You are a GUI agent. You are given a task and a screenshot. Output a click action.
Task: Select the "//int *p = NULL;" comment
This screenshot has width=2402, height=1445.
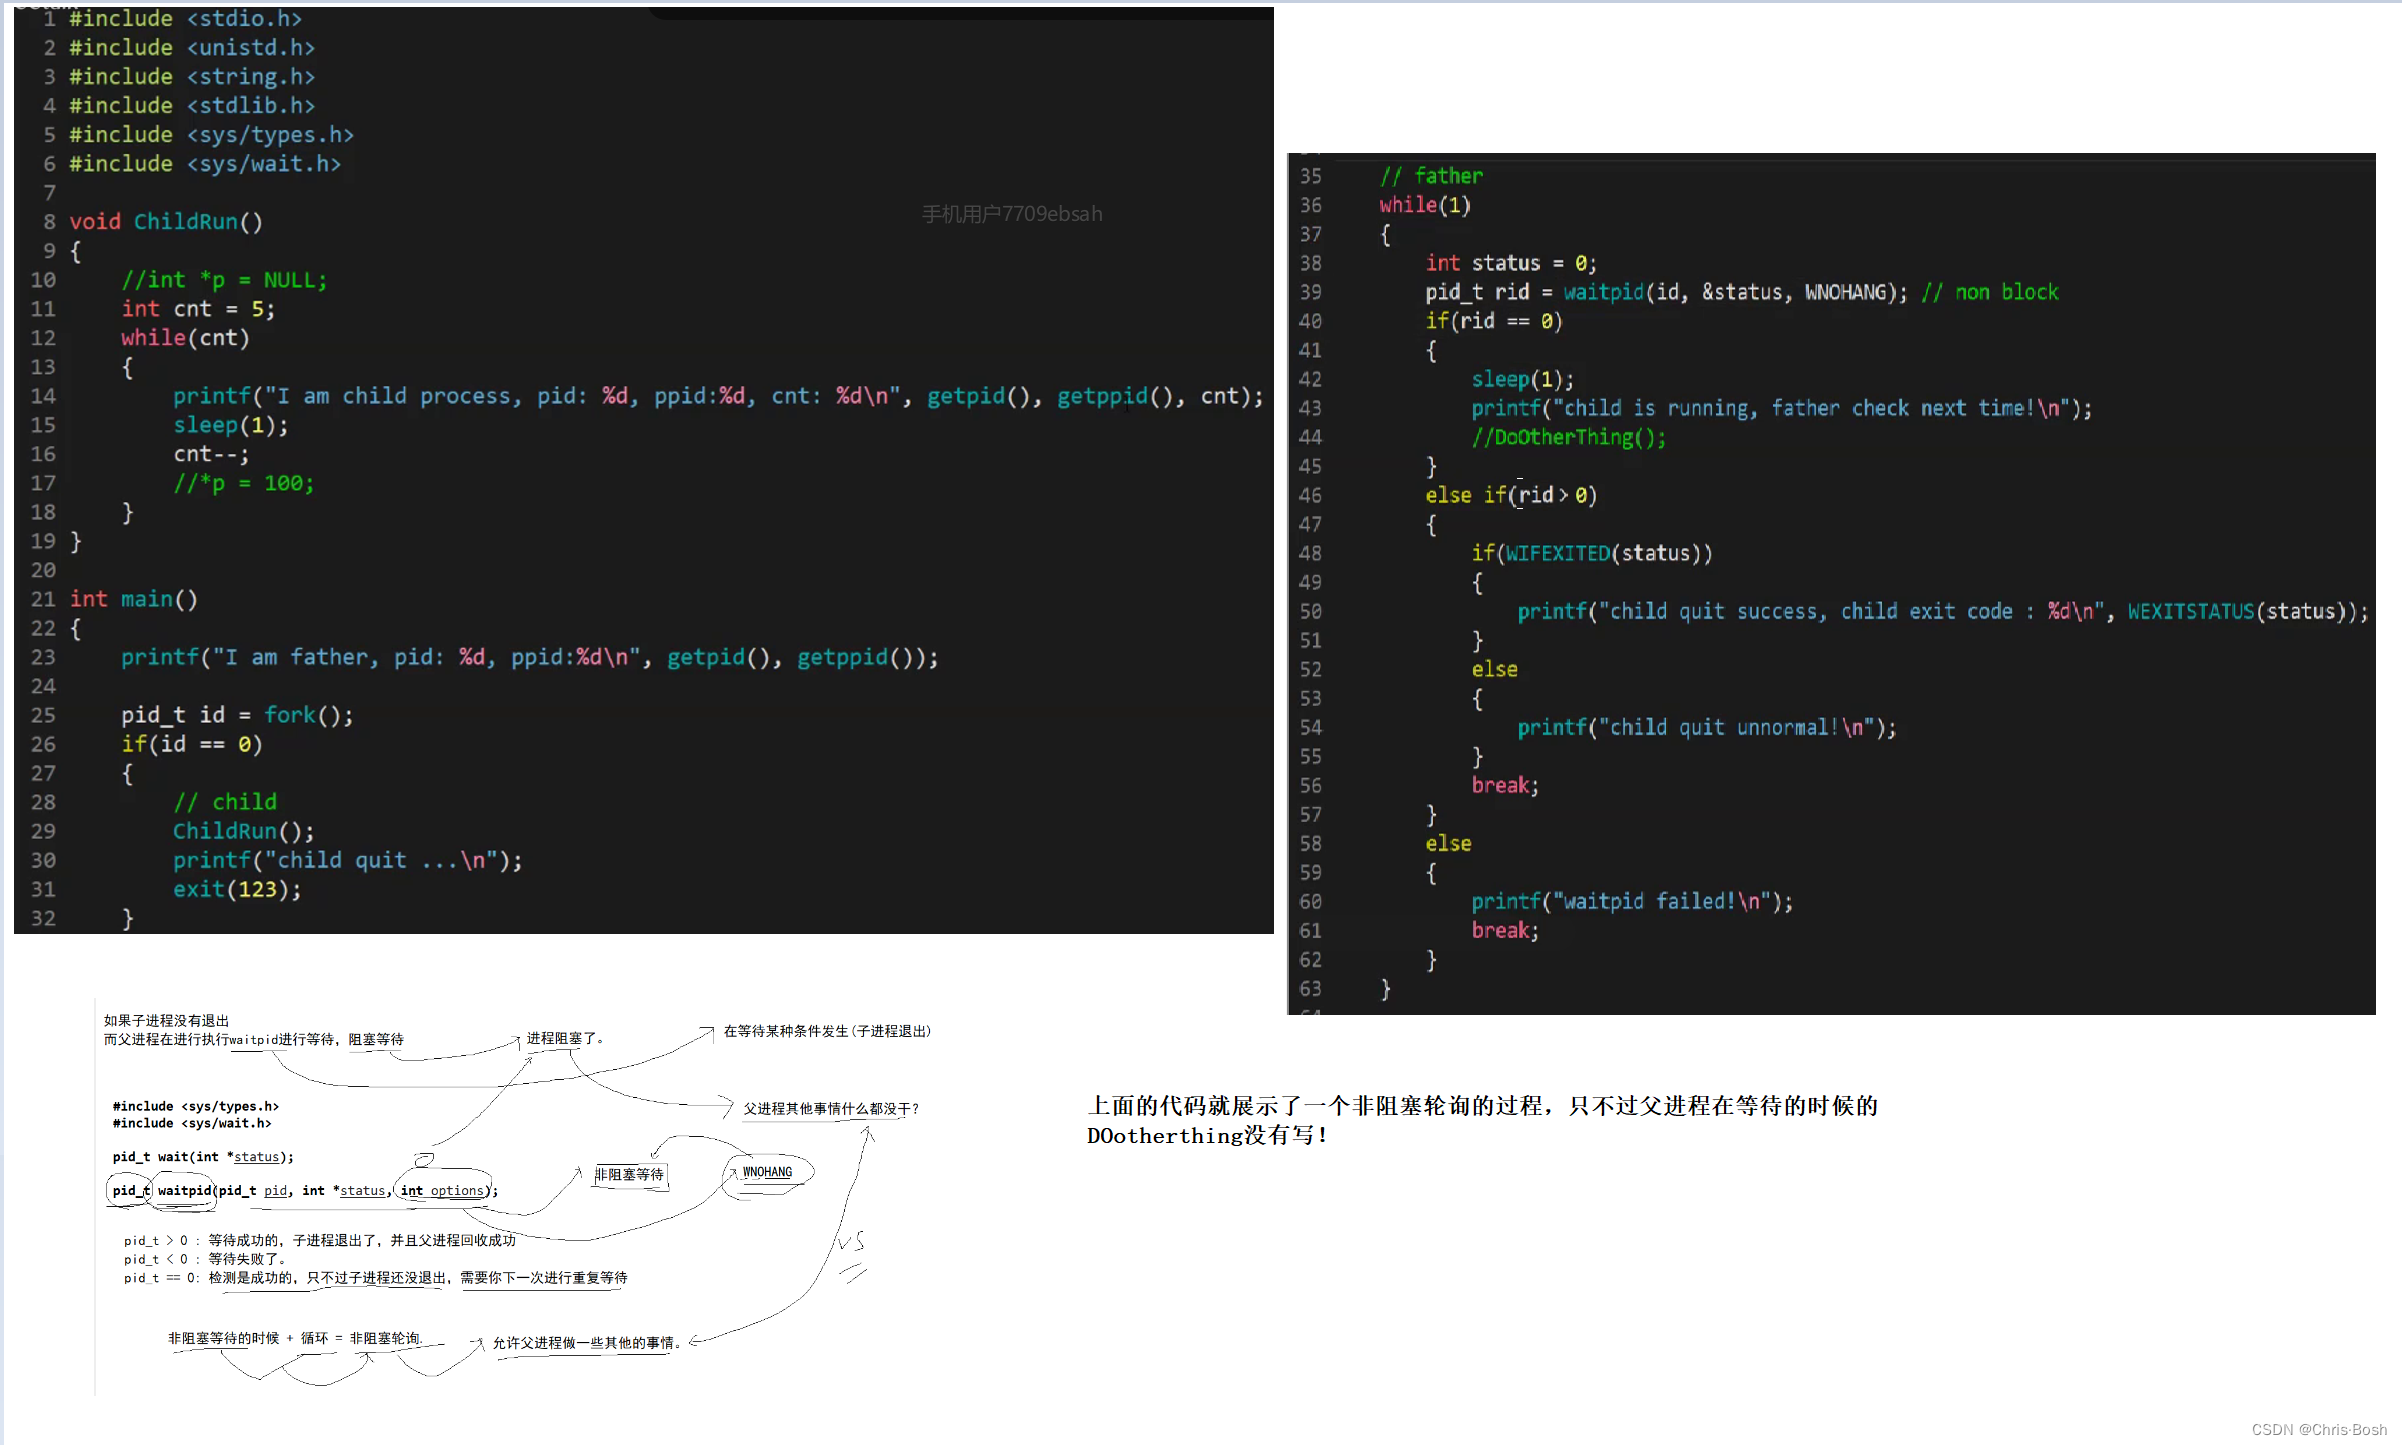(x=224, y=280)
